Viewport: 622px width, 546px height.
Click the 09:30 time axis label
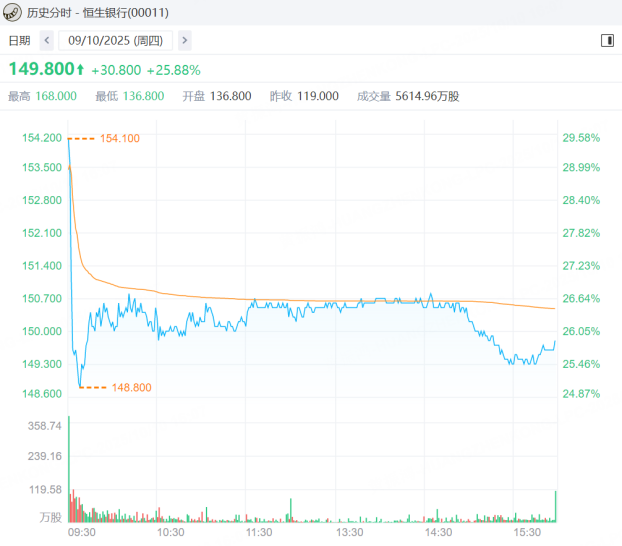[x=82, y=532]
